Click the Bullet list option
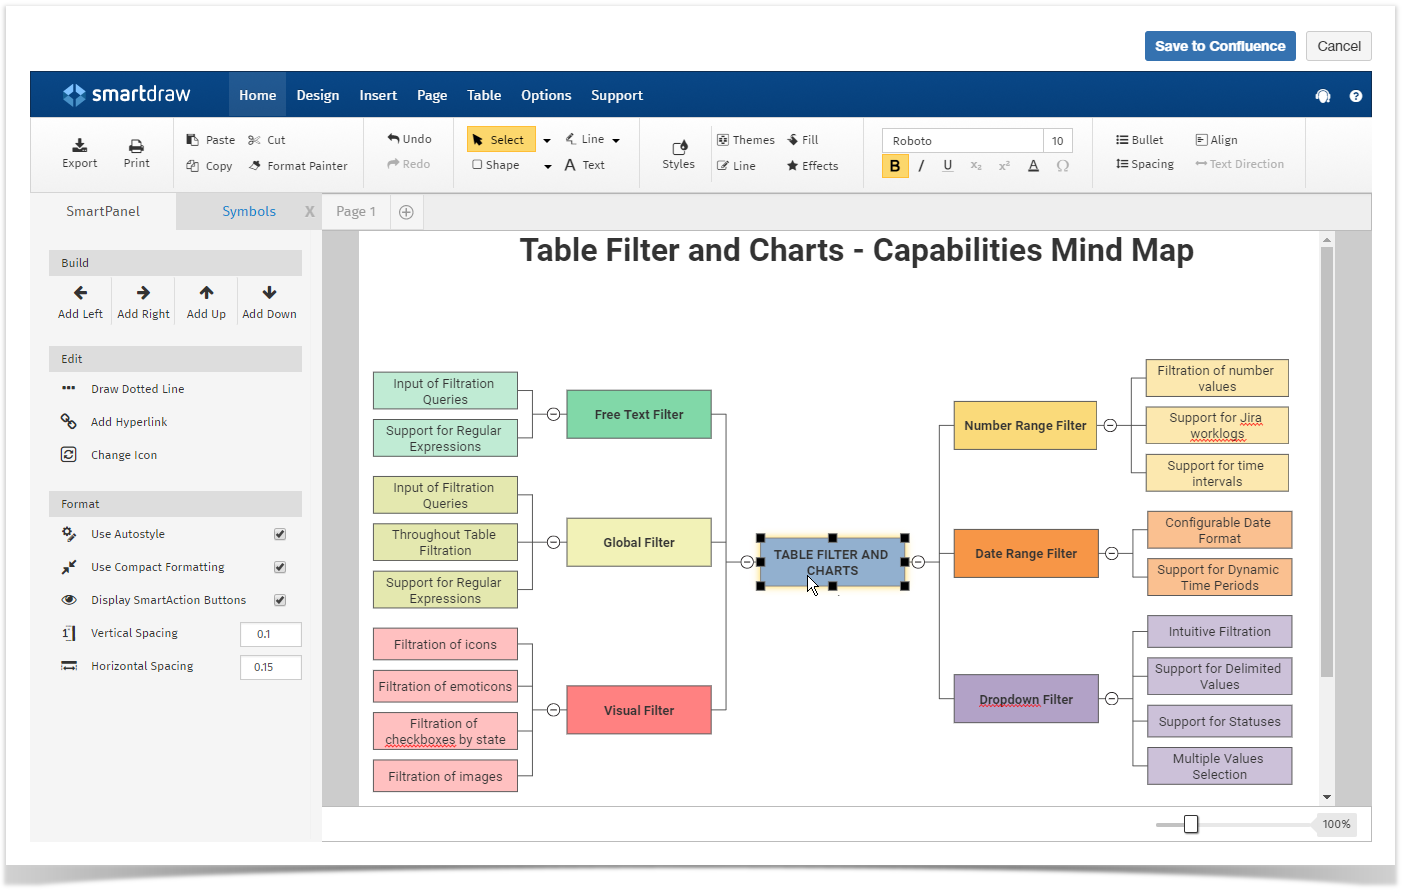 pyautogui.click(x=1140, y=140)
